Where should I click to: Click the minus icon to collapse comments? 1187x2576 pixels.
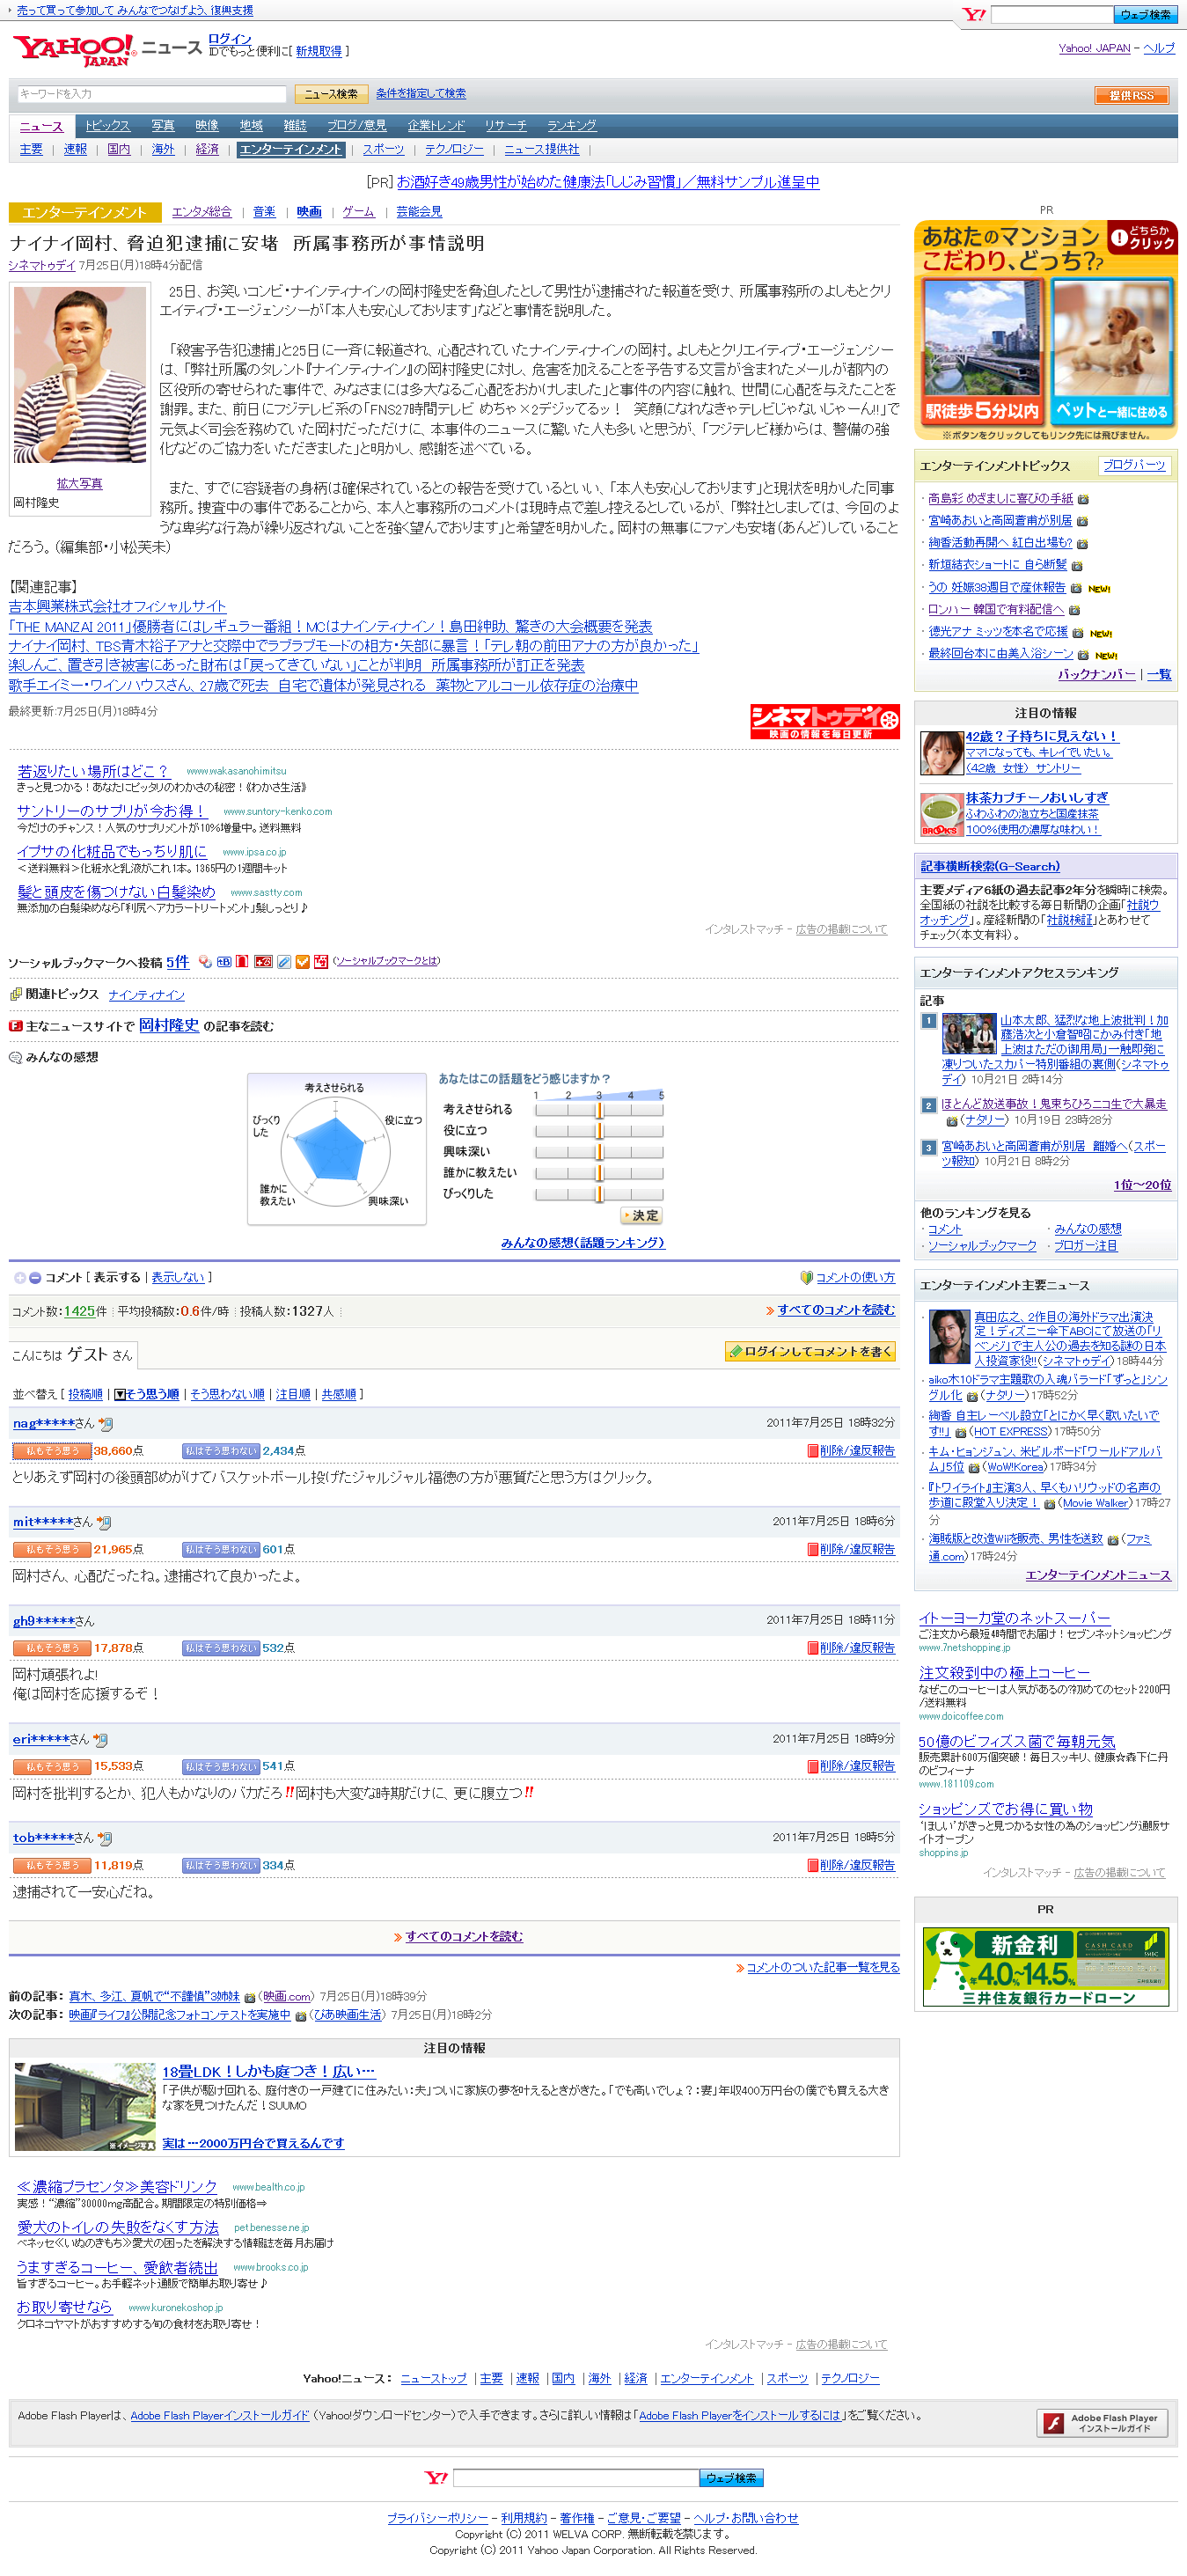click(35, 1277)
